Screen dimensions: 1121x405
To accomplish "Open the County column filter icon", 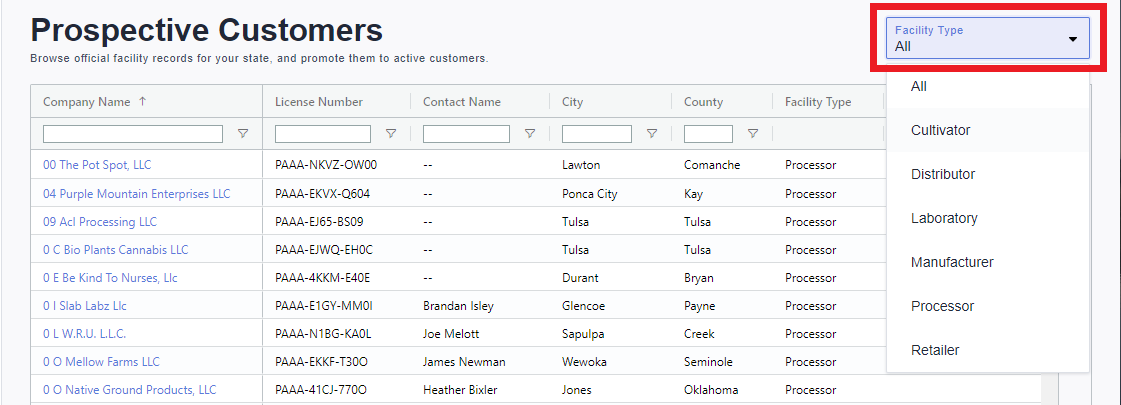I will tap(753, 133).
